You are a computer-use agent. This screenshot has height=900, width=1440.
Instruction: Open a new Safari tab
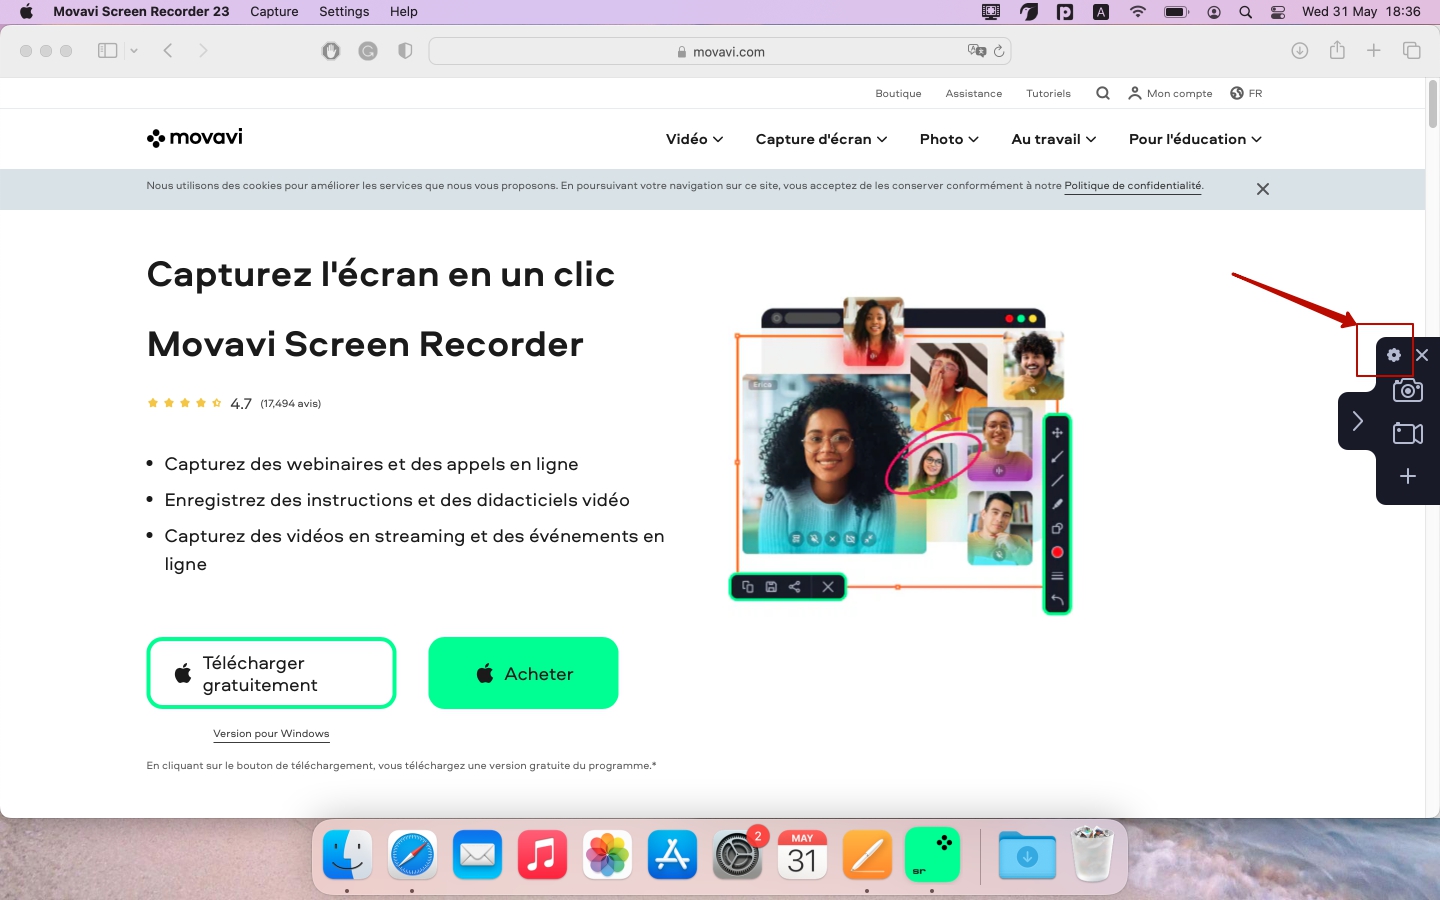point(1374,50)
